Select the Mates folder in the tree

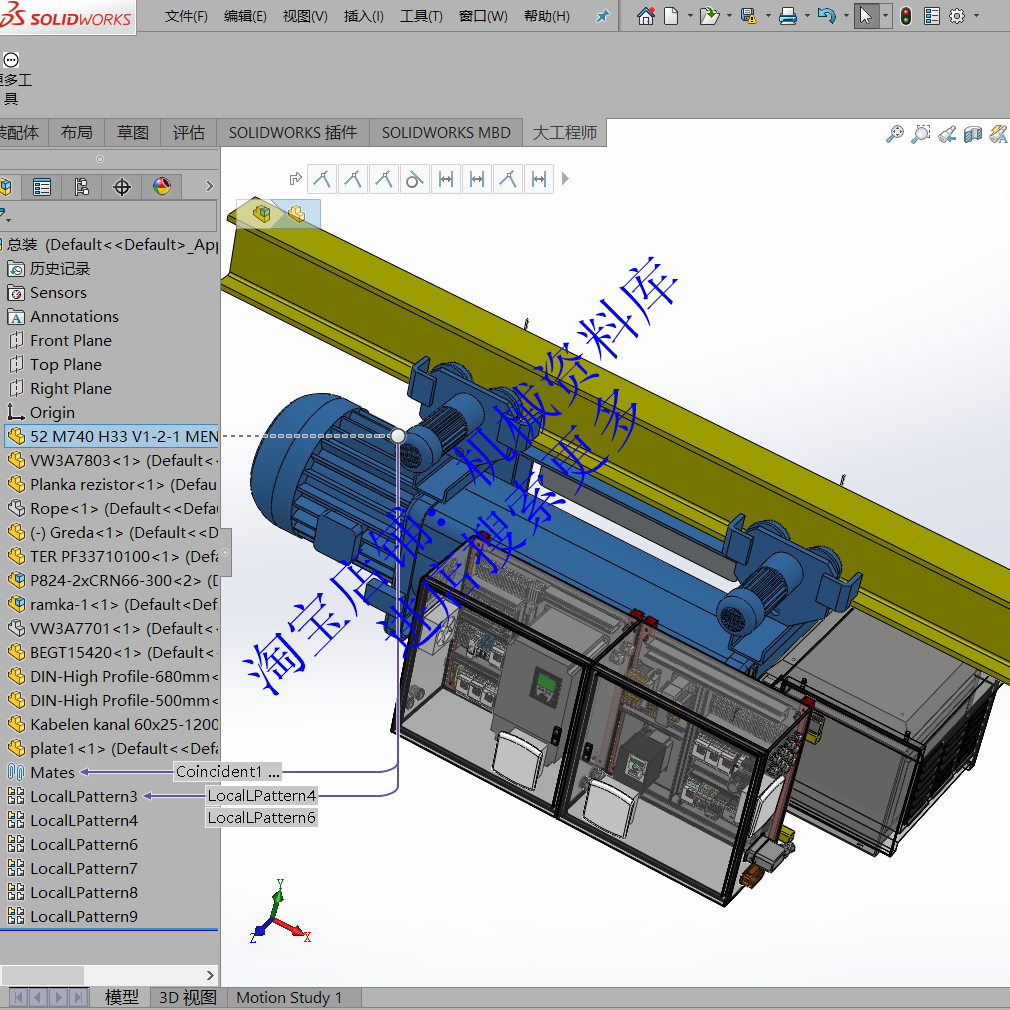(52, 772)
